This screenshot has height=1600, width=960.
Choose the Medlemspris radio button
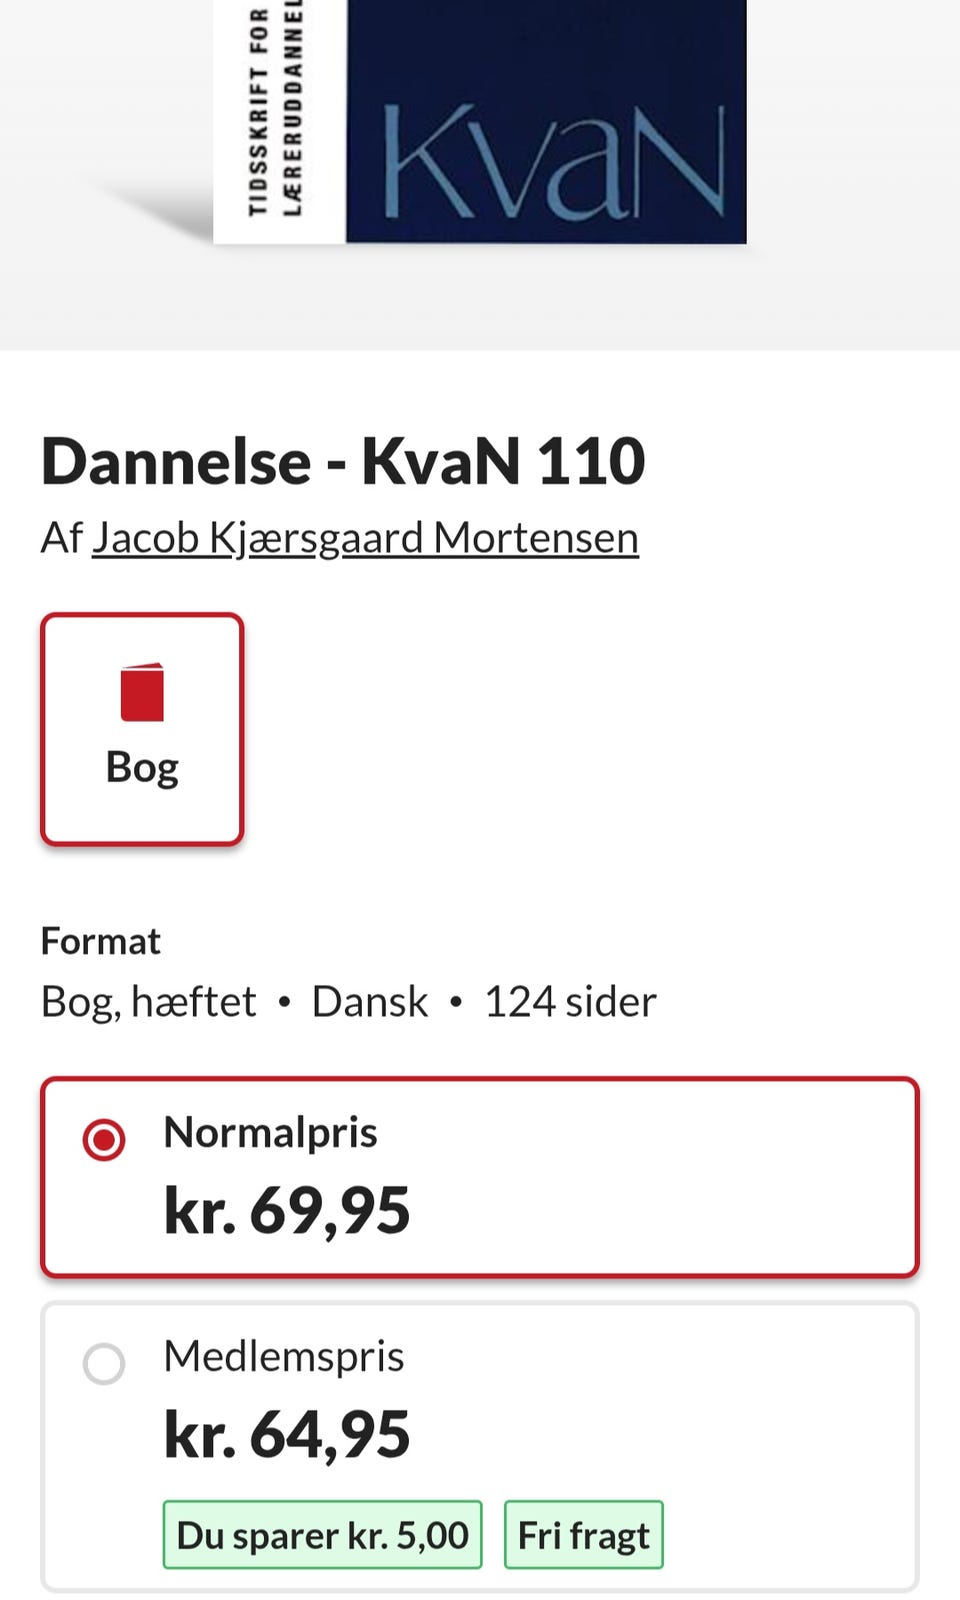pyautogui.click(x=104, y=1363)
